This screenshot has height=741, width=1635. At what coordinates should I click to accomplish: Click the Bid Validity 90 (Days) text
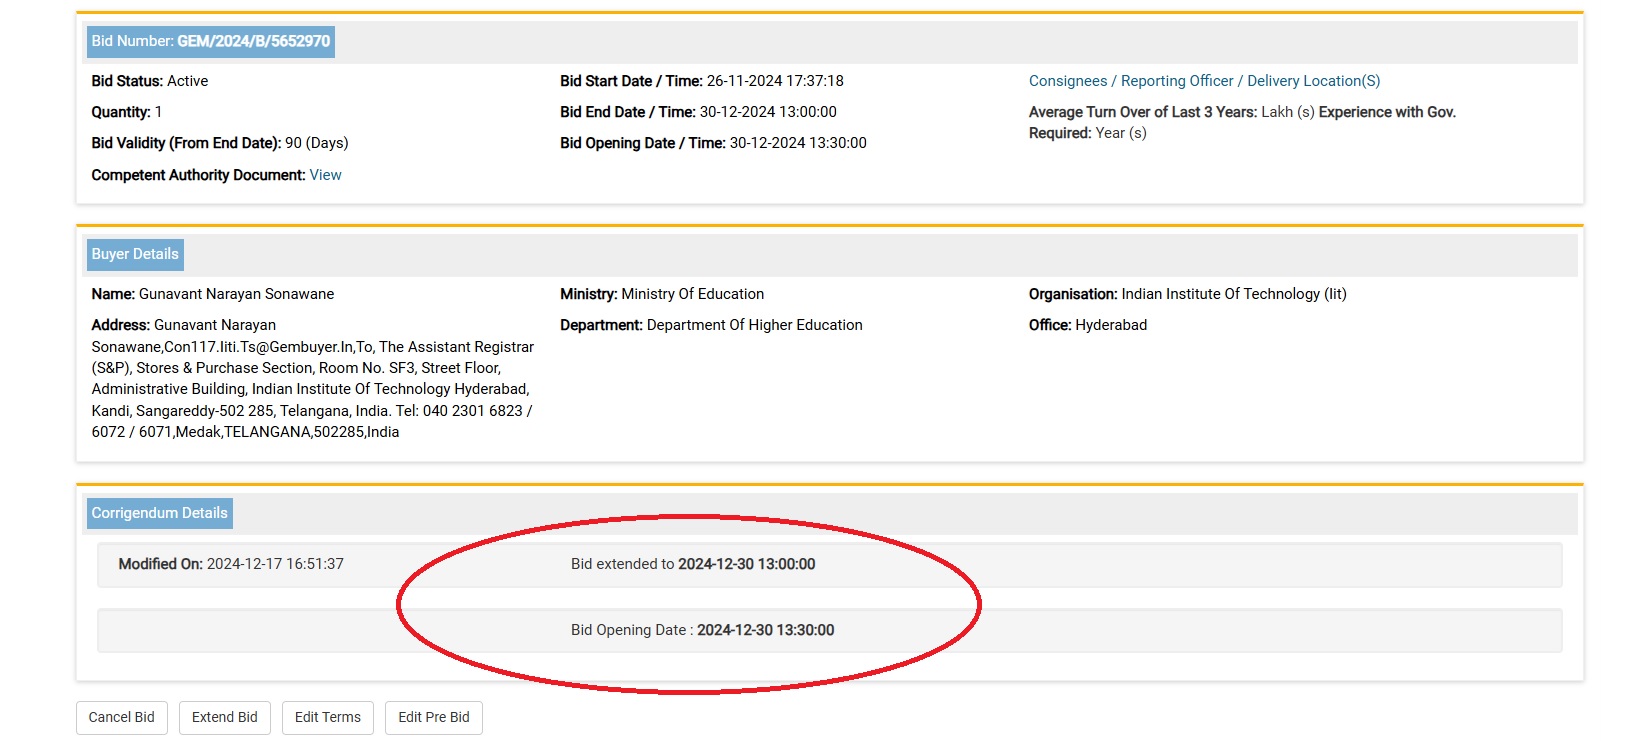pos(220,143)
